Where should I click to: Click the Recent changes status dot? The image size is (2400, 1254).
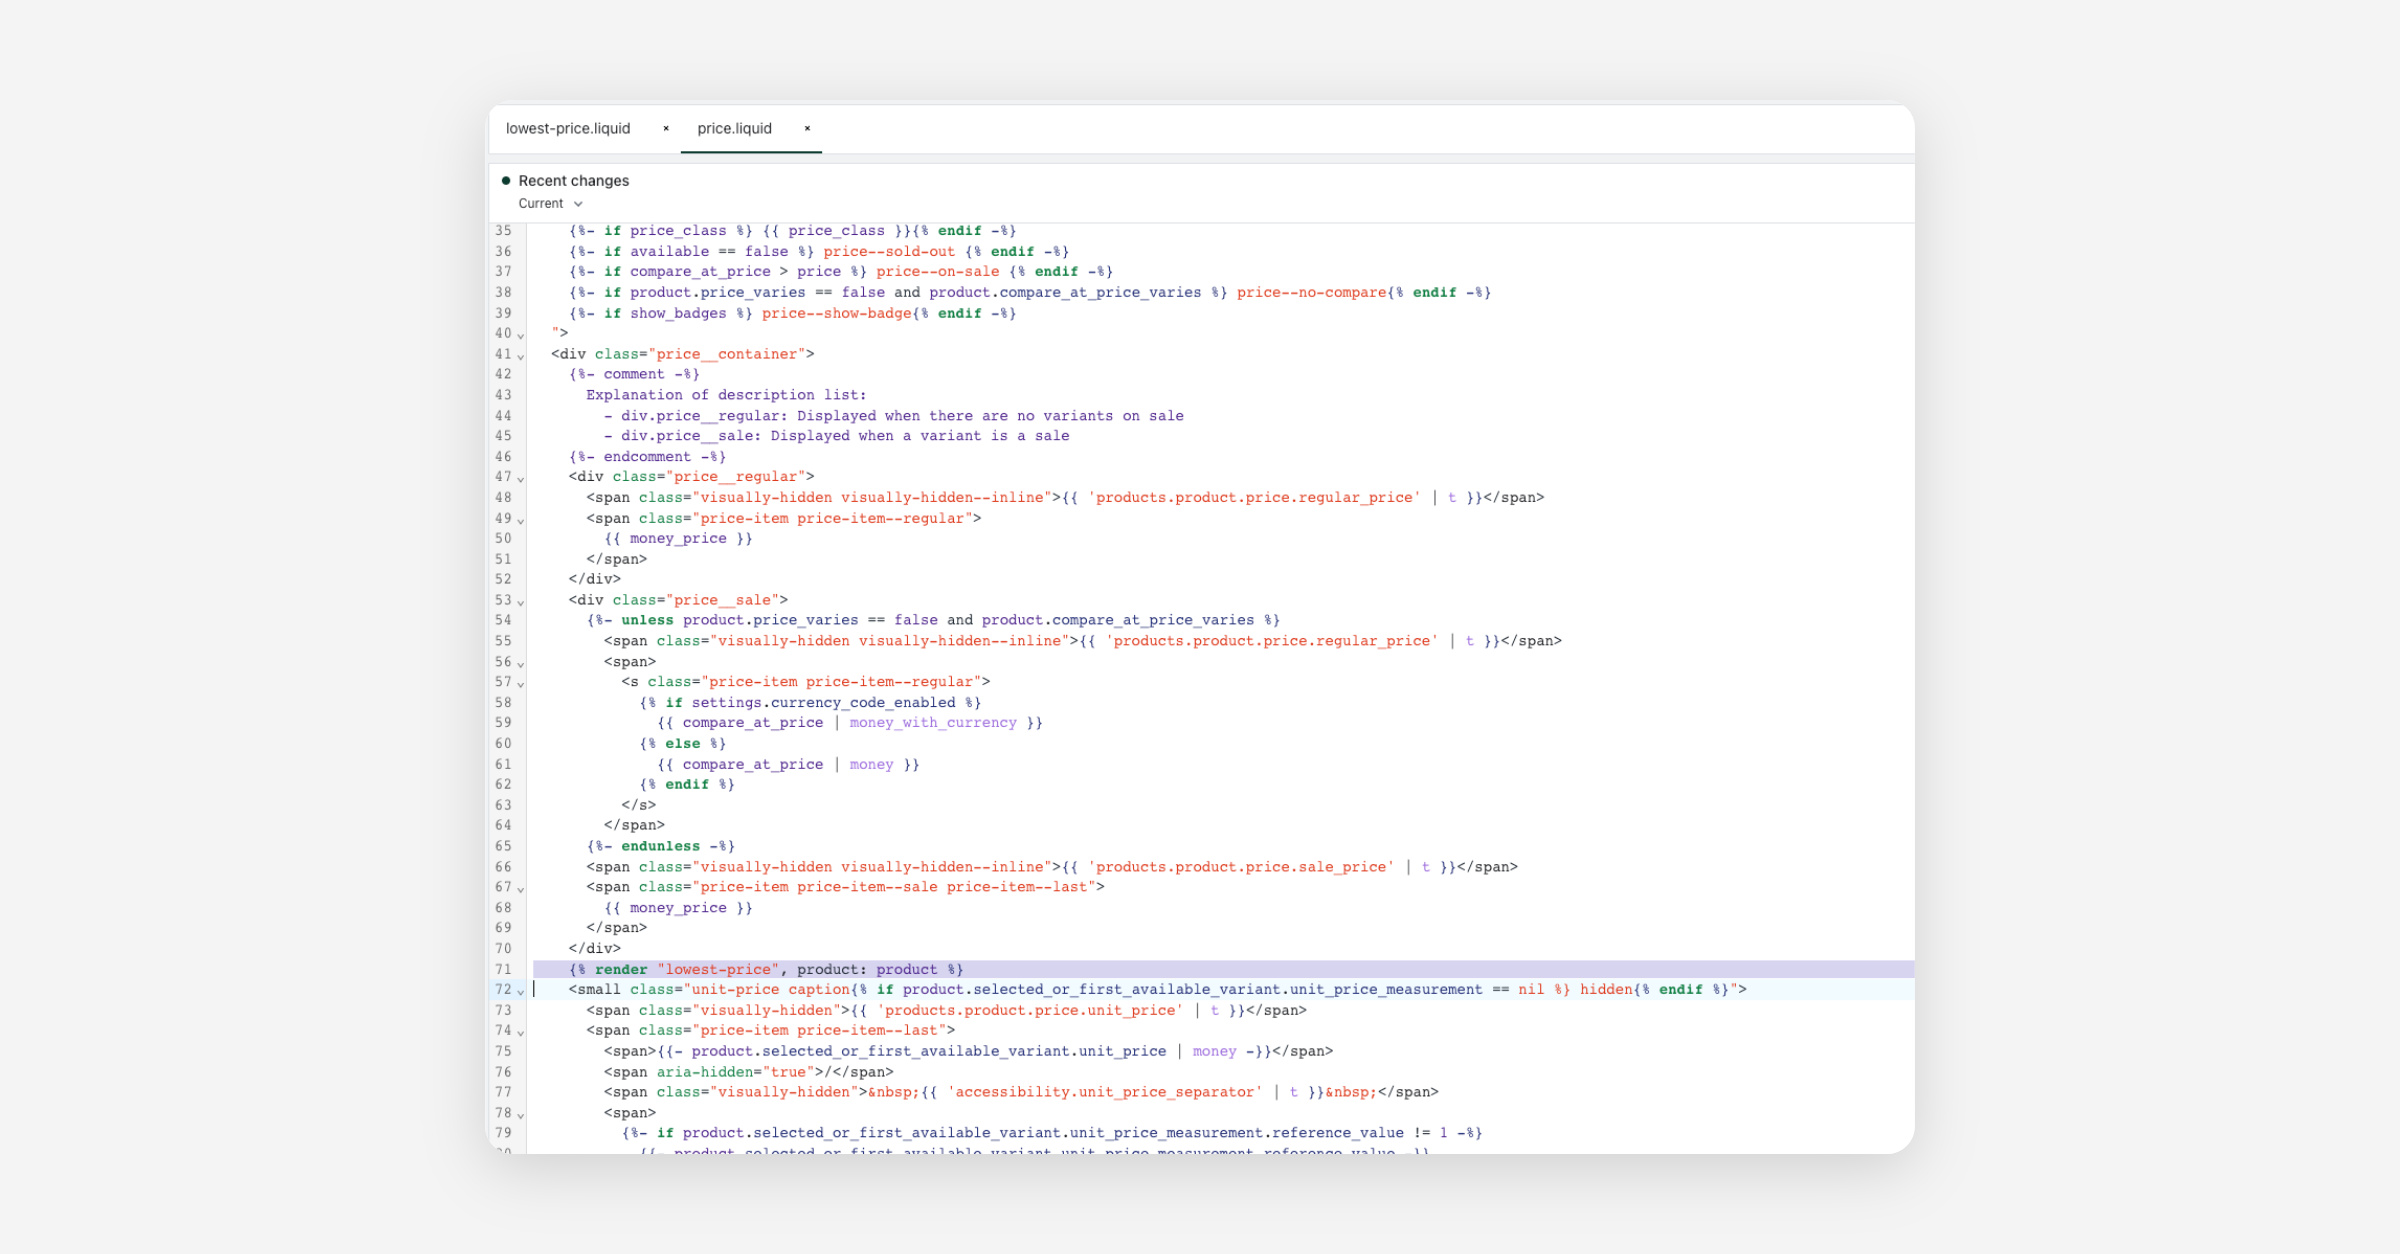click(x=506, y=181)
